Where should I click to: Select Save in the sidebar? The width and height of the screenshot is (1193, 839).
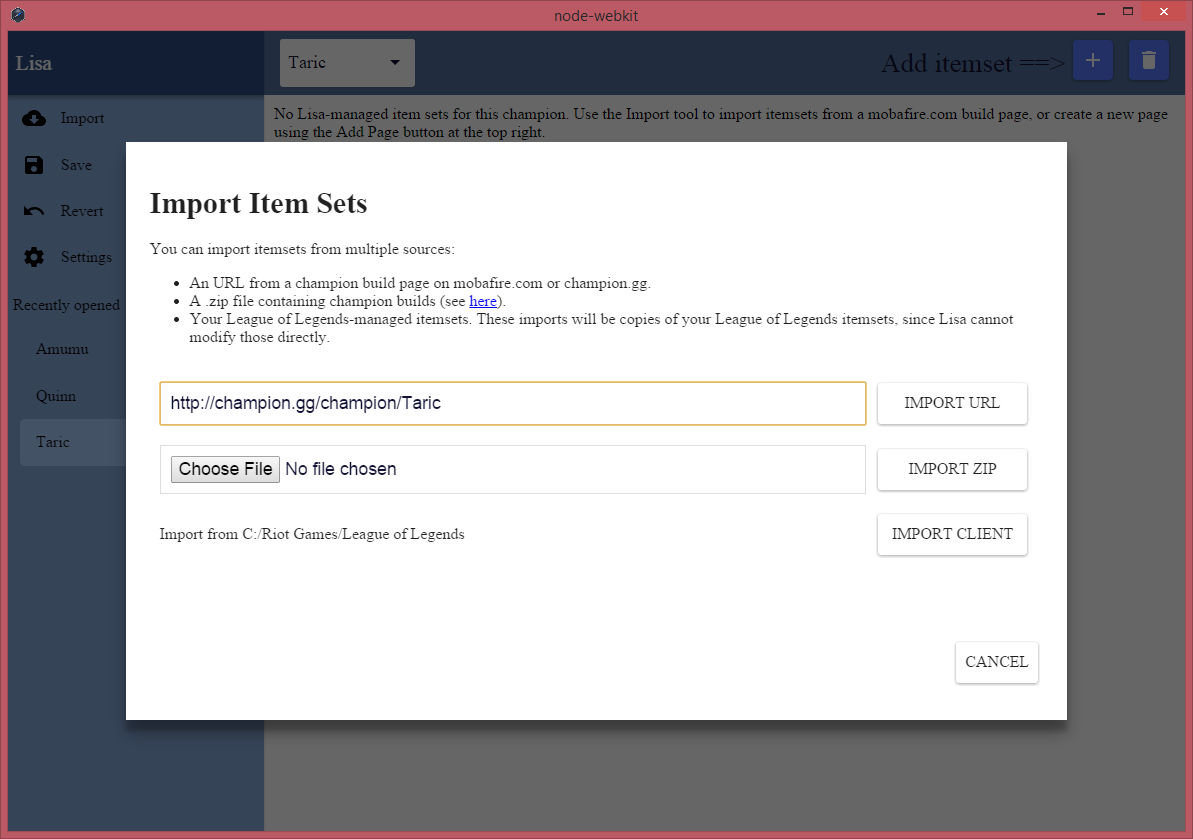click(x=76, y=165)
